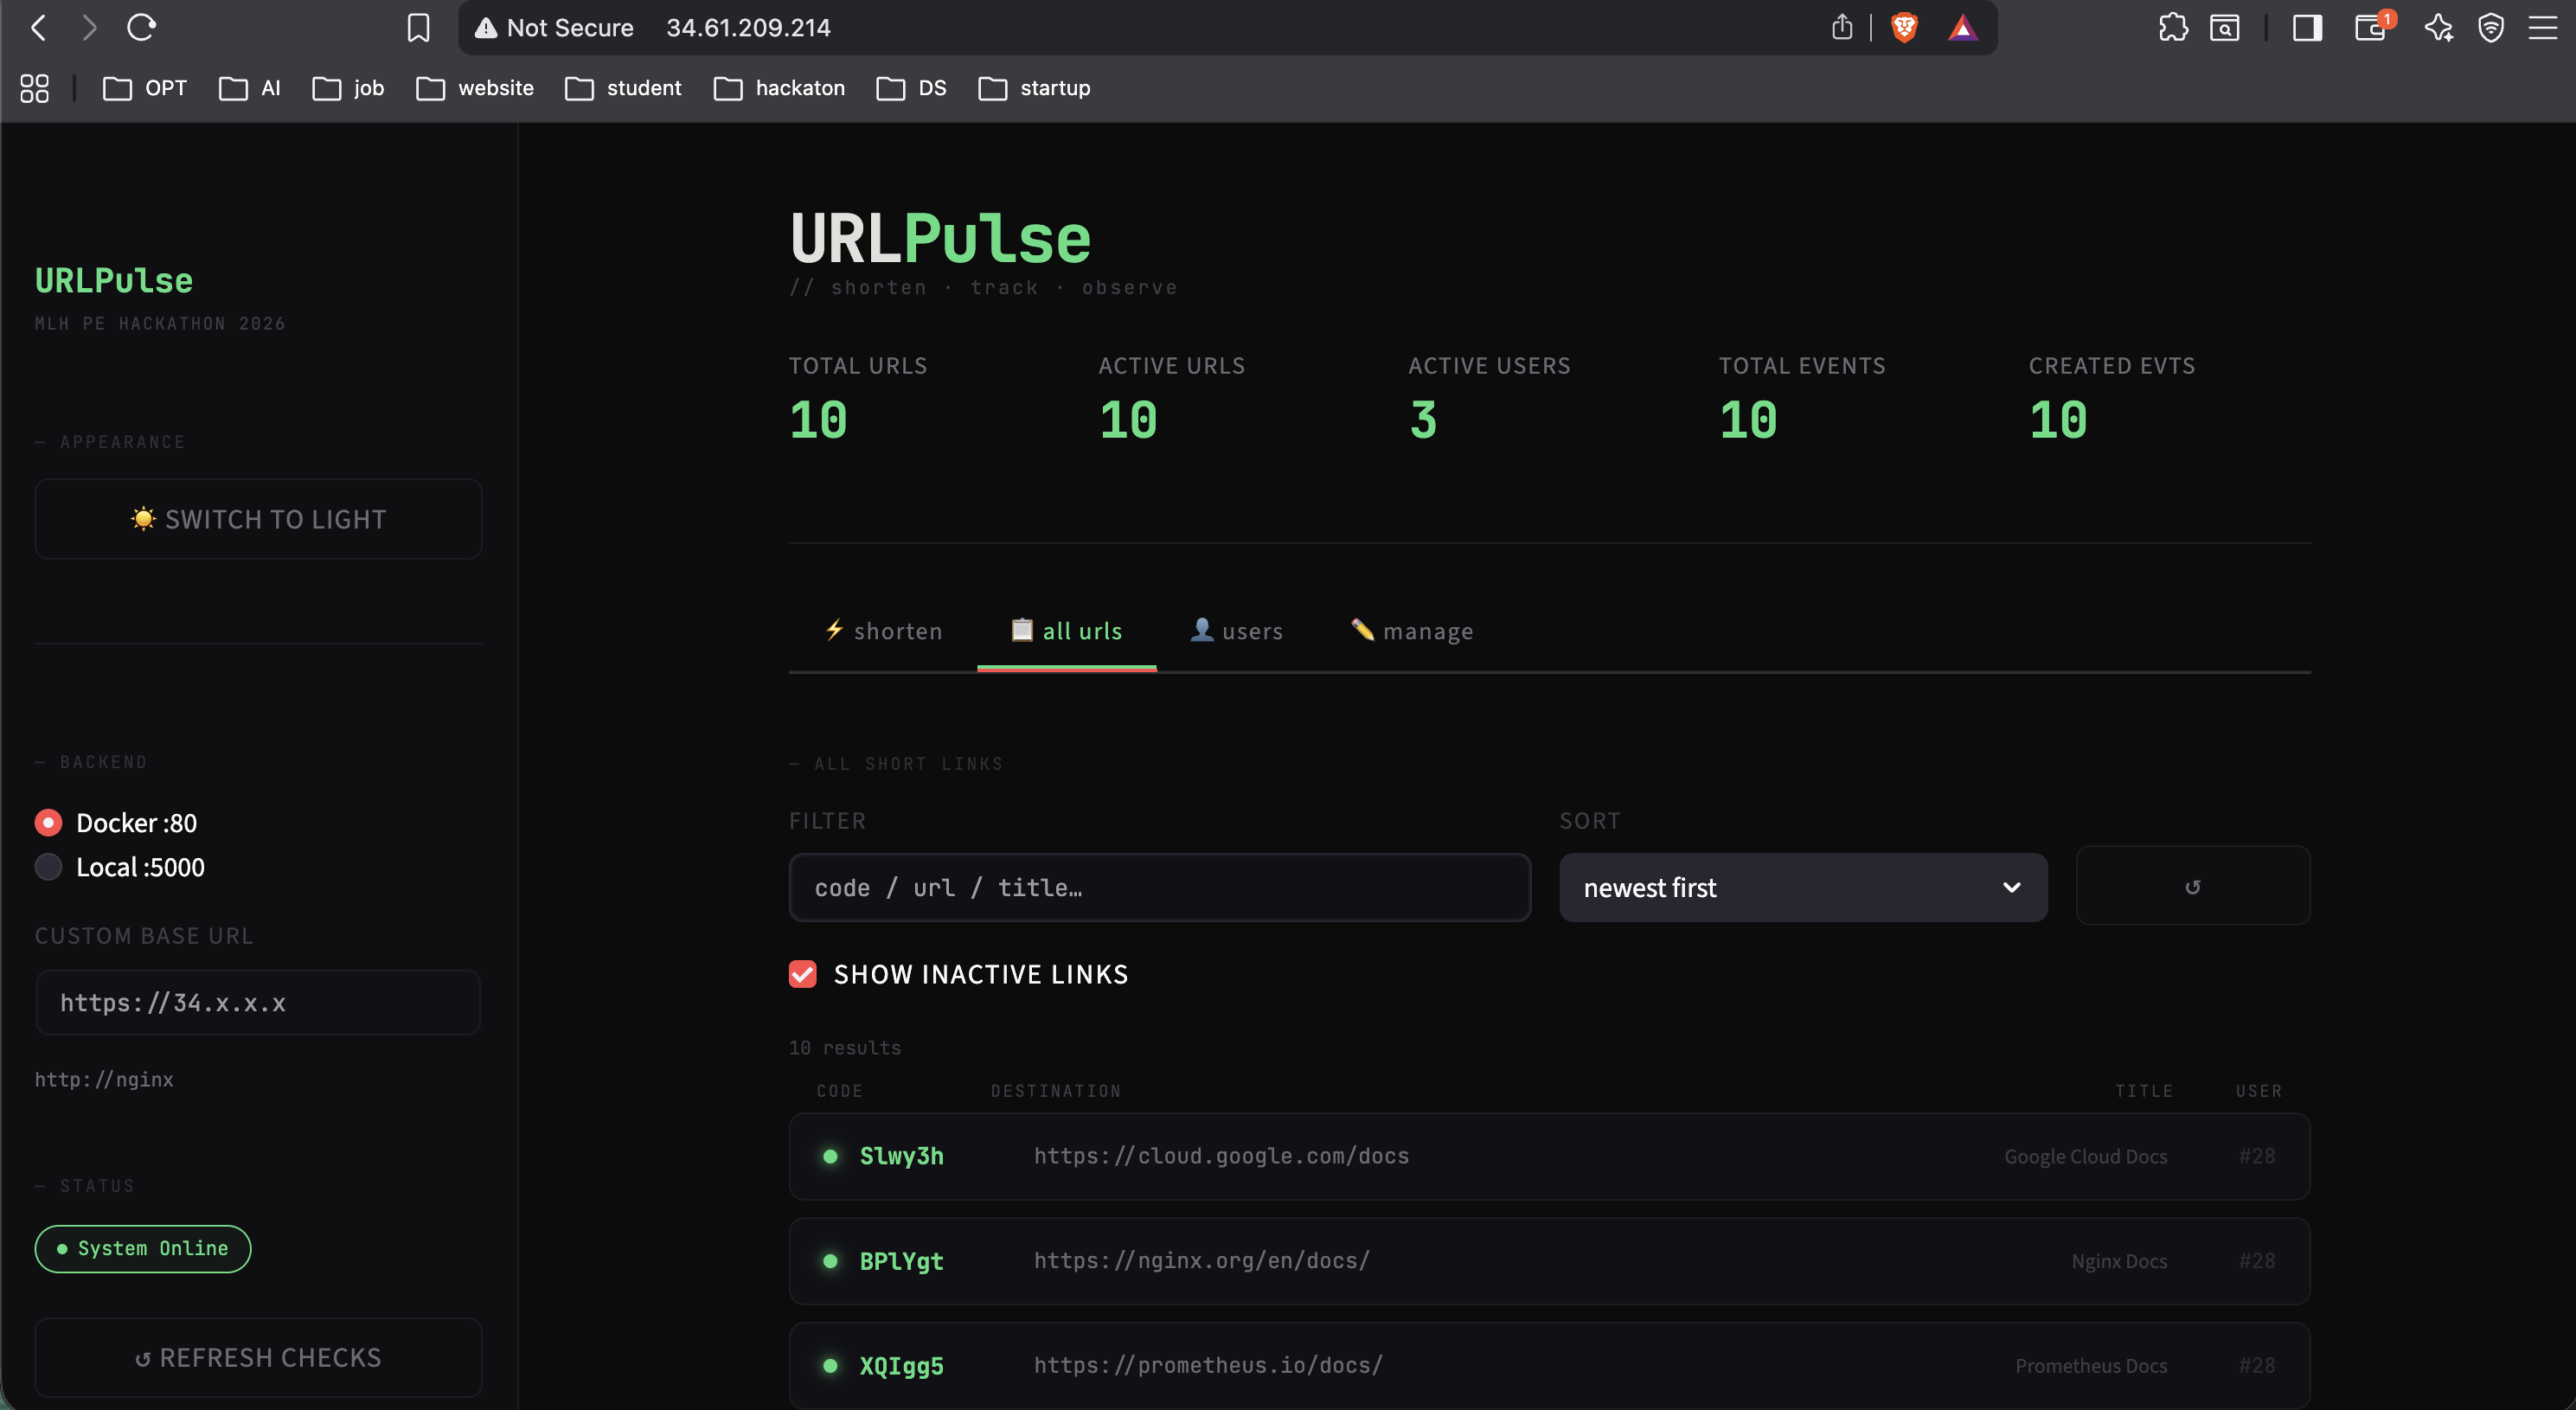The height and width of the screenshot is (1410, 2576).
Task: Click the share icon in address bar
Action: [1842, 27]
